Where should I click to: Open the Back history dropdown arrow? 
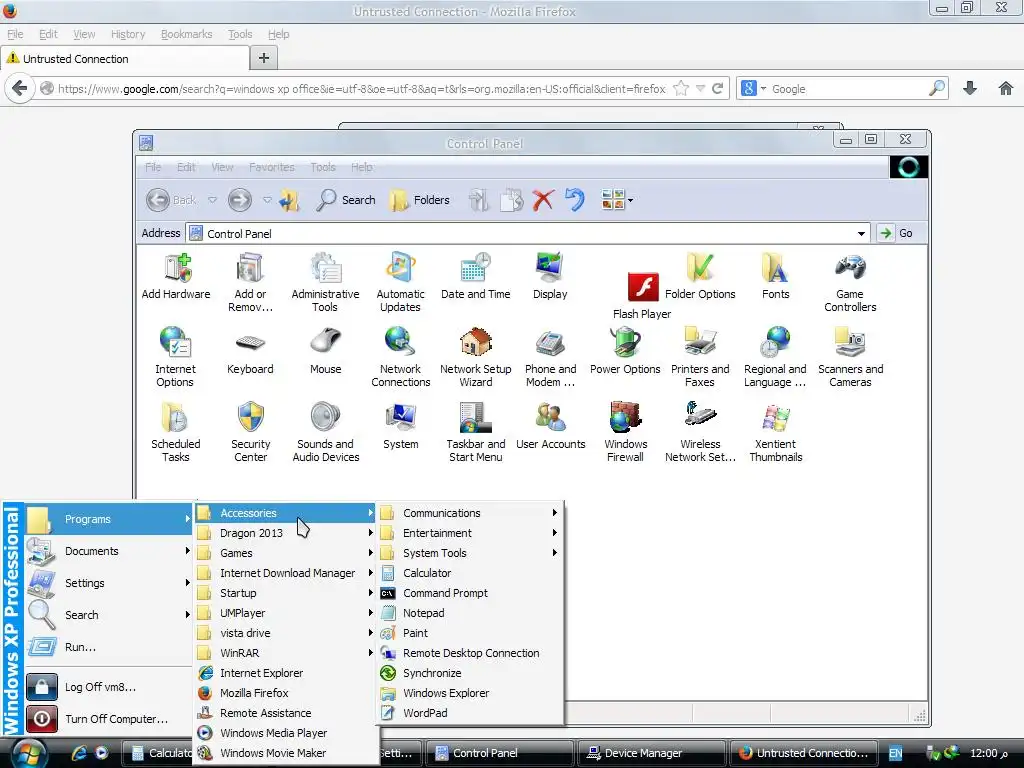point(212,200)
